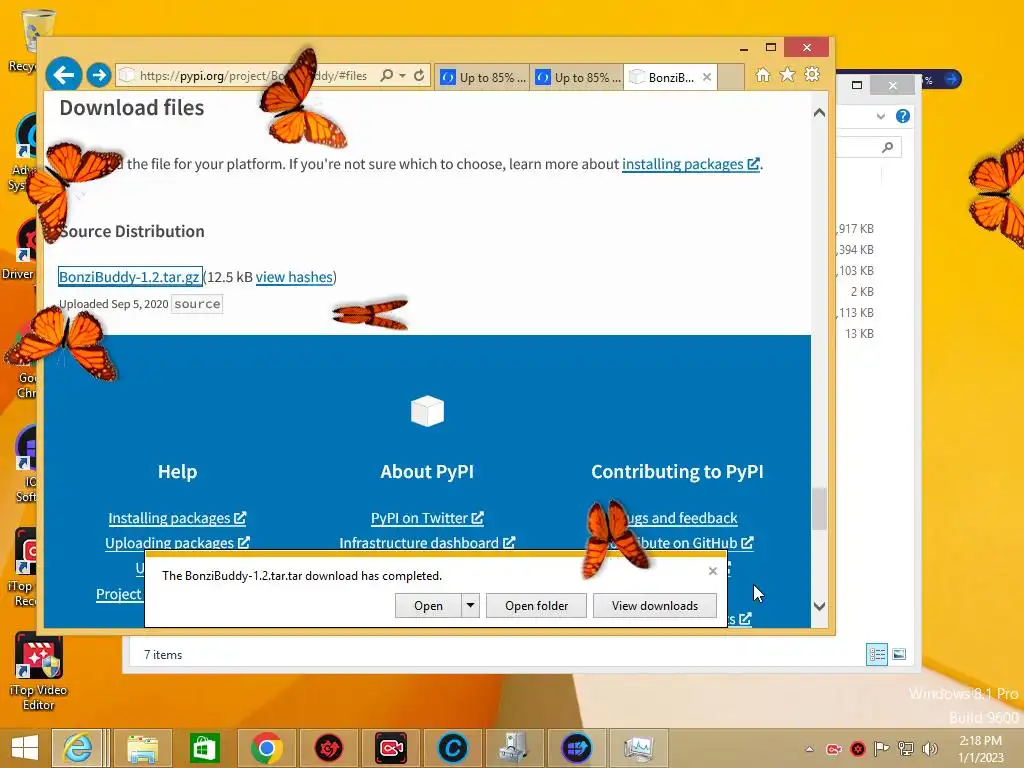Open the iTop Video Editor desktop shortcut
The height and width of the screenshot is (768, 1024).
[x=38, y=673]
